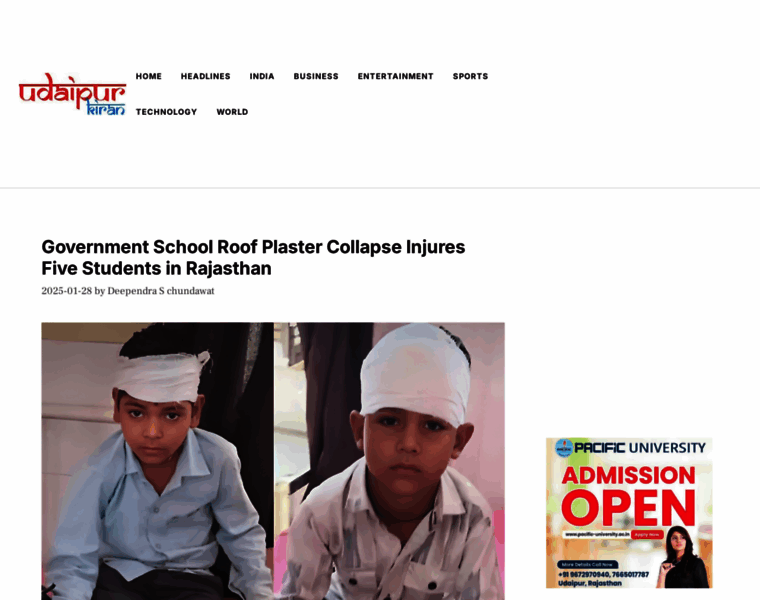Open author Deependra S chundawat's page
Viewport: 760px width, 600px height.
160,291
